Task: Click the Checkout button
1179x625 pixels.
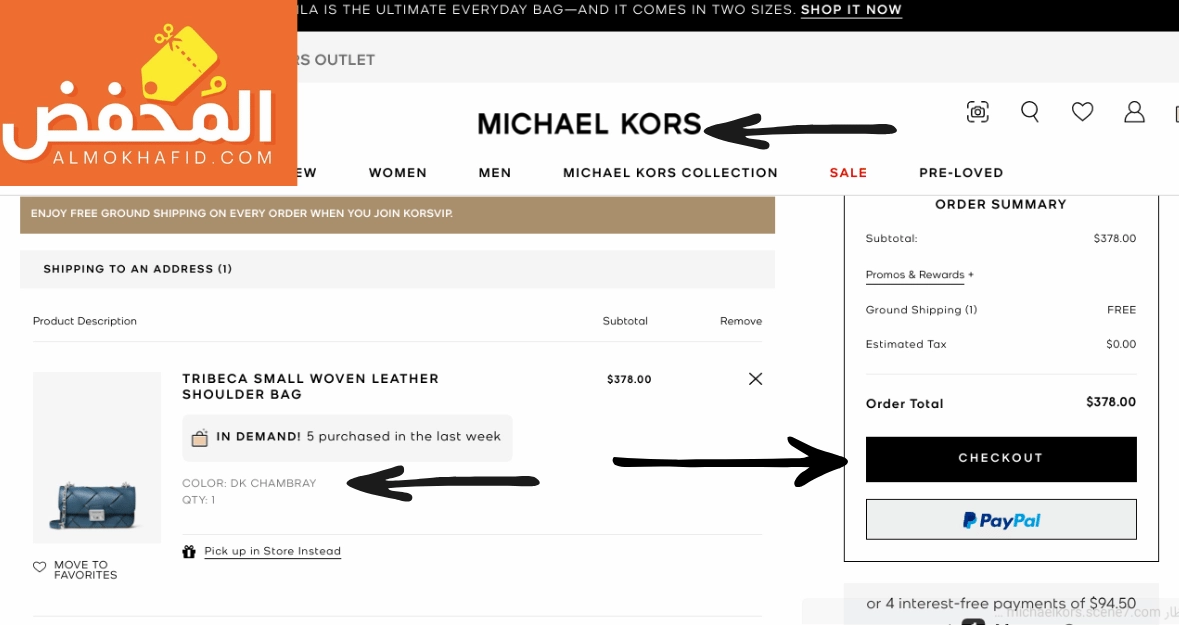Action: click(x=1001, y=459)
